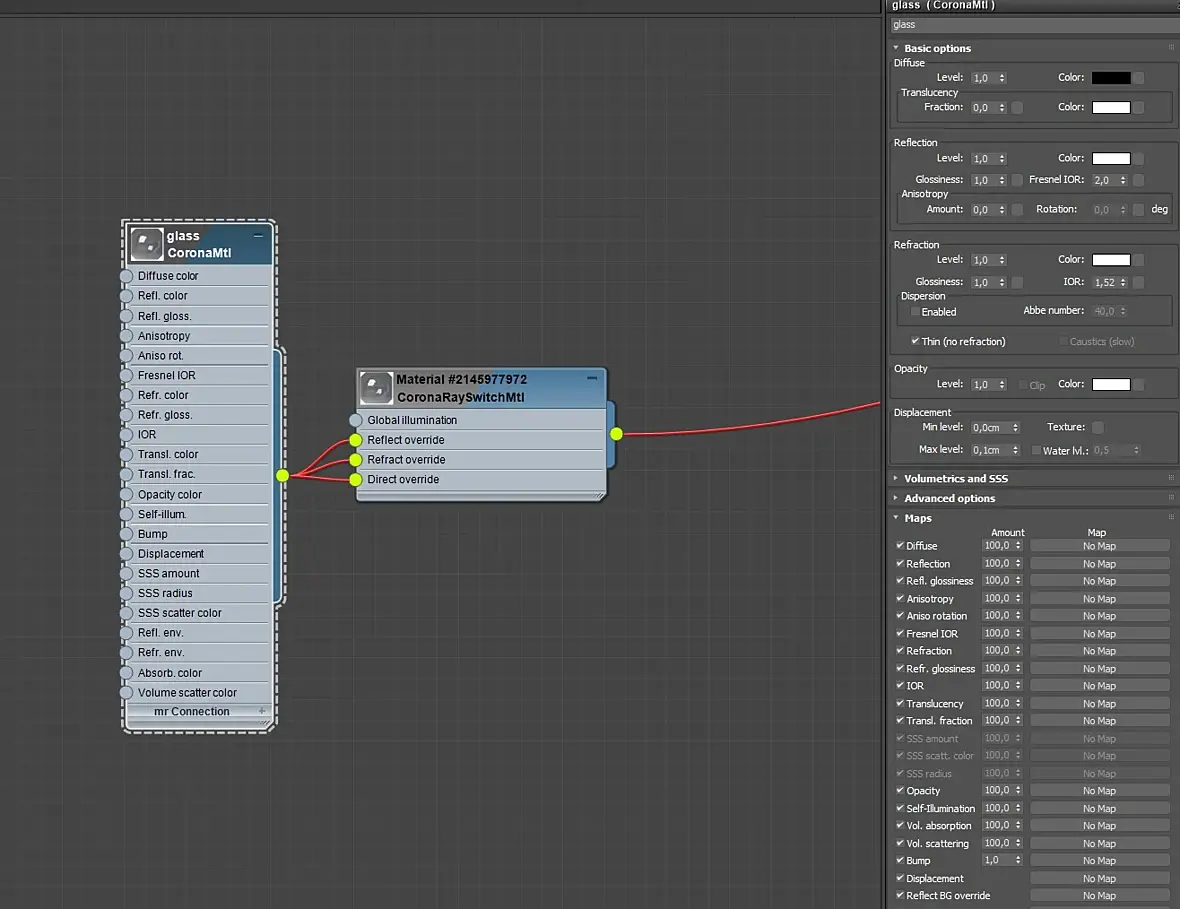Click the No Map button for Diffuse
1180x909 pixels.
coord(1099,546)
